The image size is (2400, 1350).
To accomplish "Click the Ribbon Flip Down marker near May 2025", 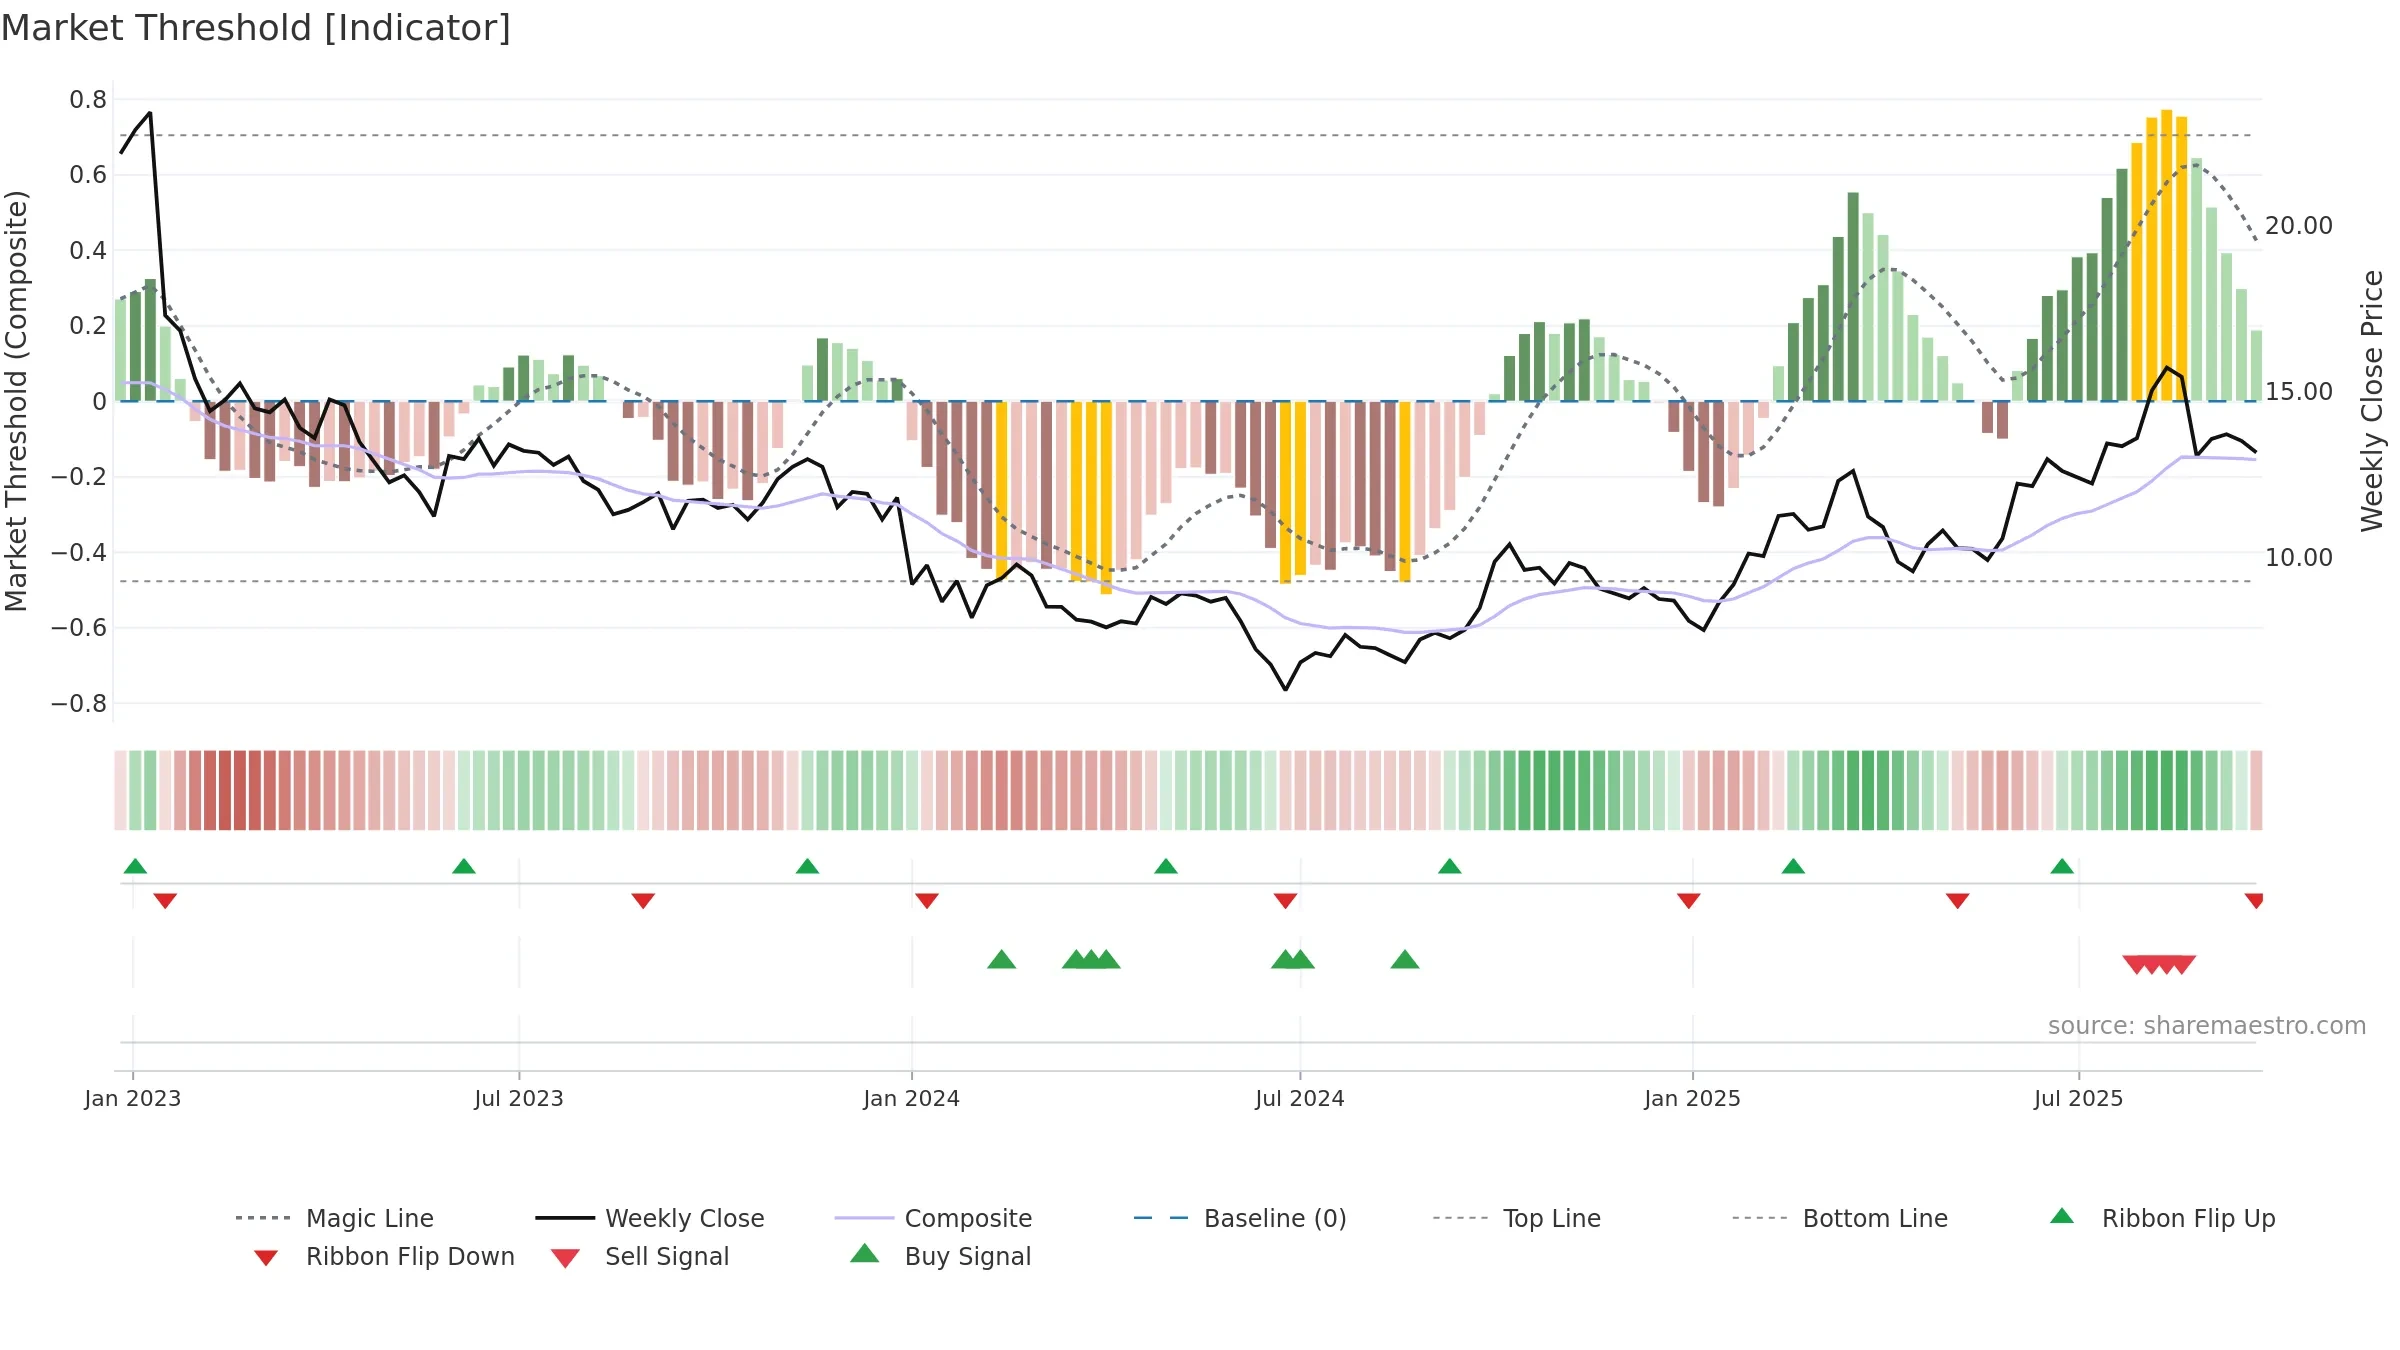I will [1958, 901].
